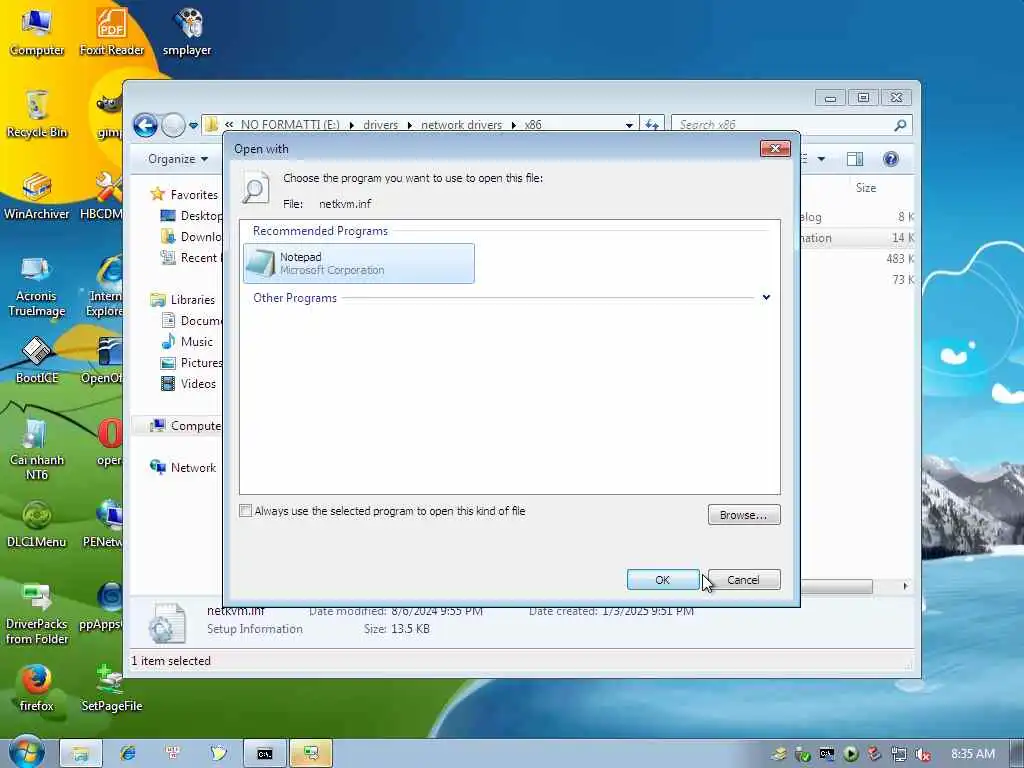The image size is (1024, 768).
Task: Confirm with the OK button
Action: point(663,580)
